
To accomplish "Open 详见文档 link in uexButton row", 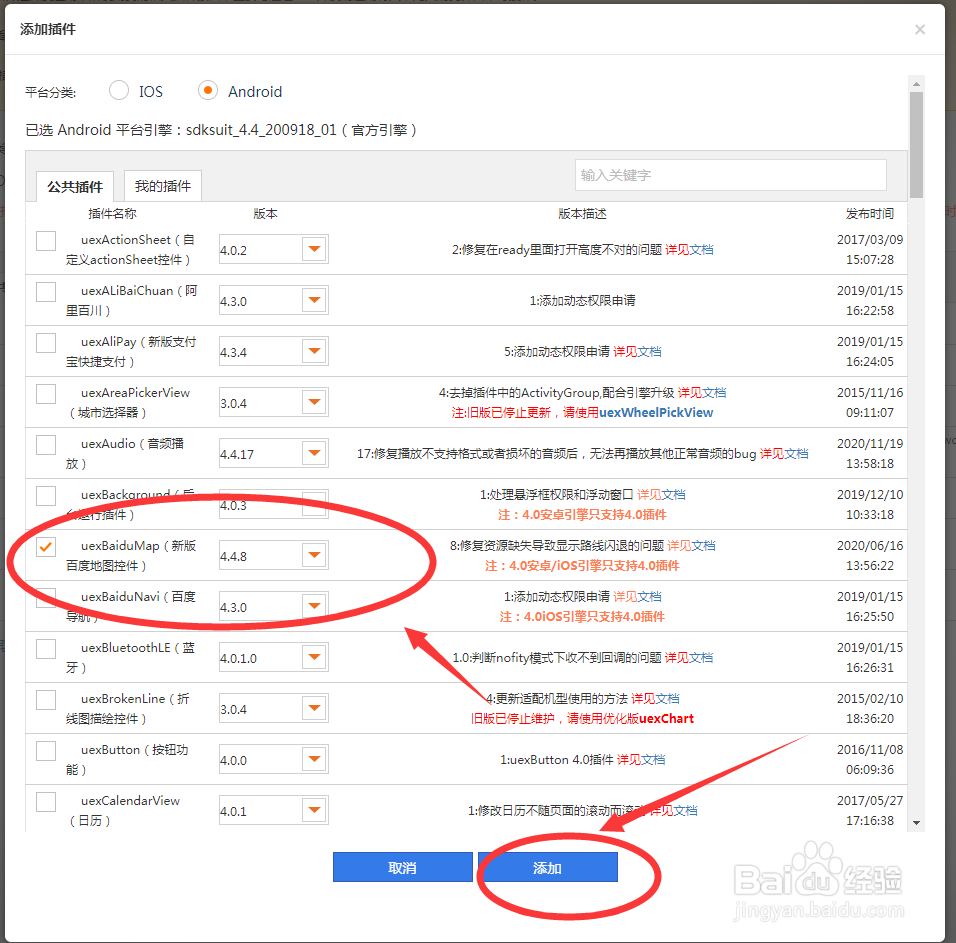I will point(641,760).
